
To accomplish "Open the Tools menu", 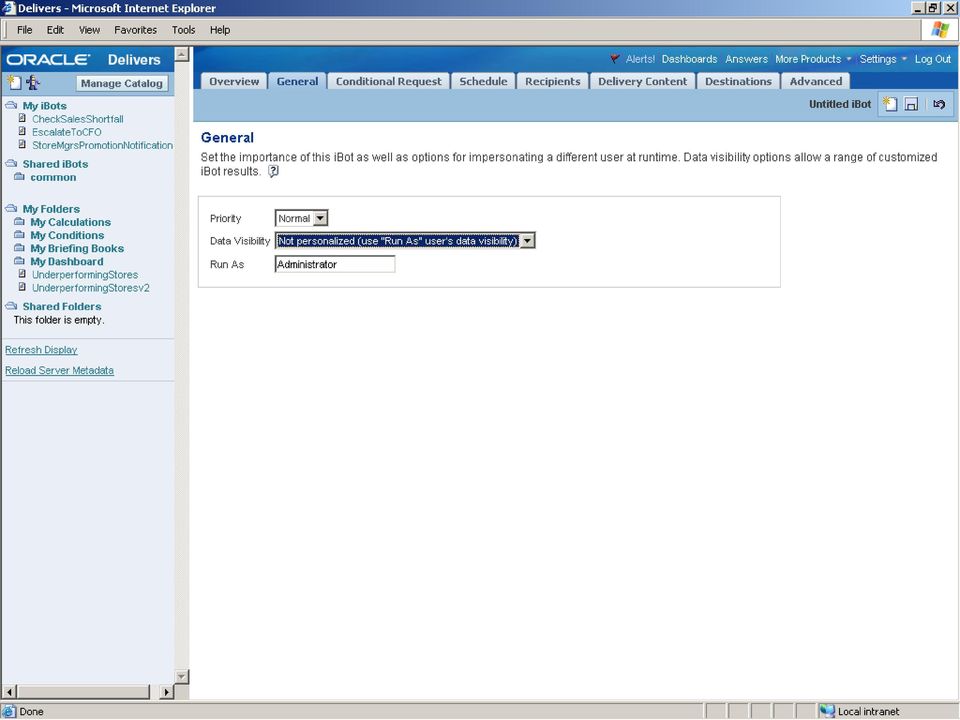I will [183, 29].
